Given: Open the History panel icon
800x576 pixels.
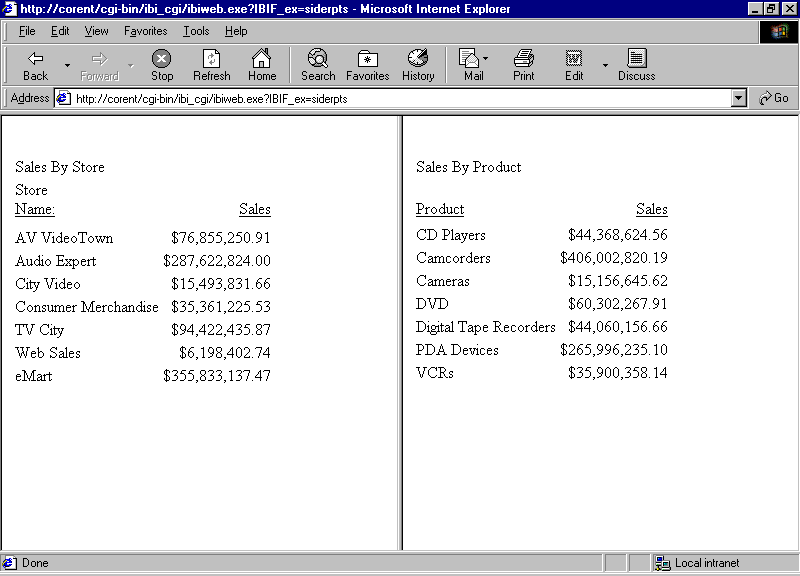Looking at the screenshot, I should 417,64.
